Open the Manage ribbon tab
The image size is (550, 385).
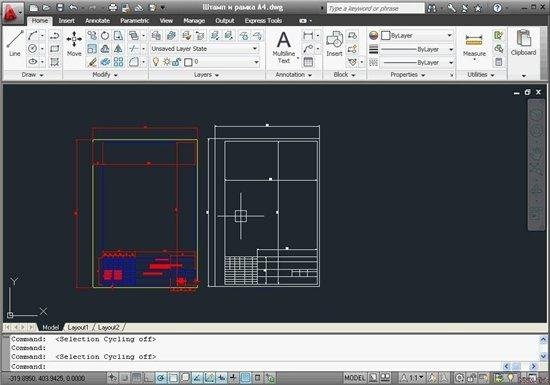click(x=194, y=21)
